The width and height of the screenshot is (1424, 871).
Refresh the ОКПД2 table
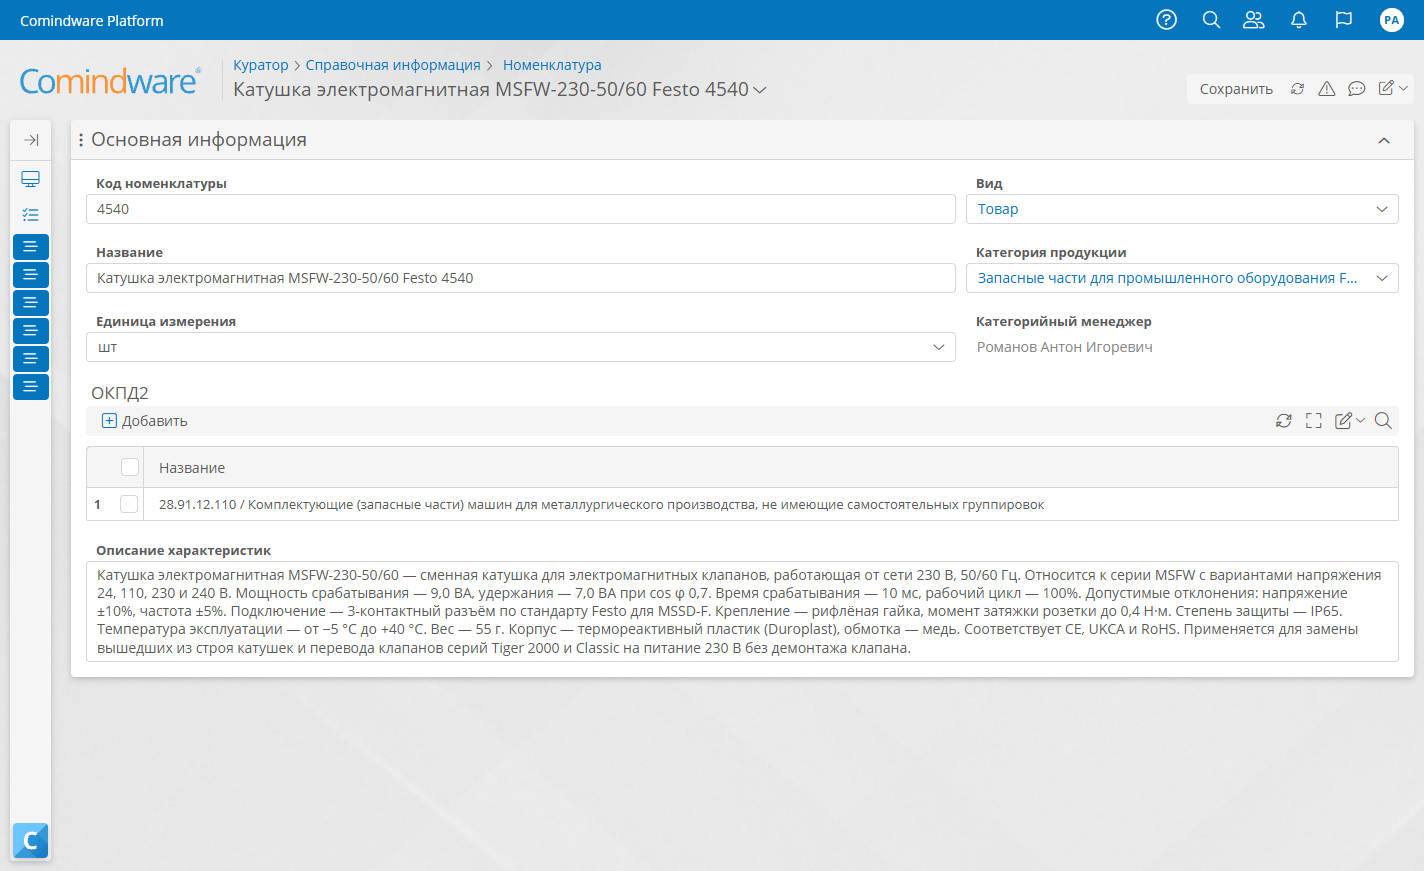(x=1284, y=421)
